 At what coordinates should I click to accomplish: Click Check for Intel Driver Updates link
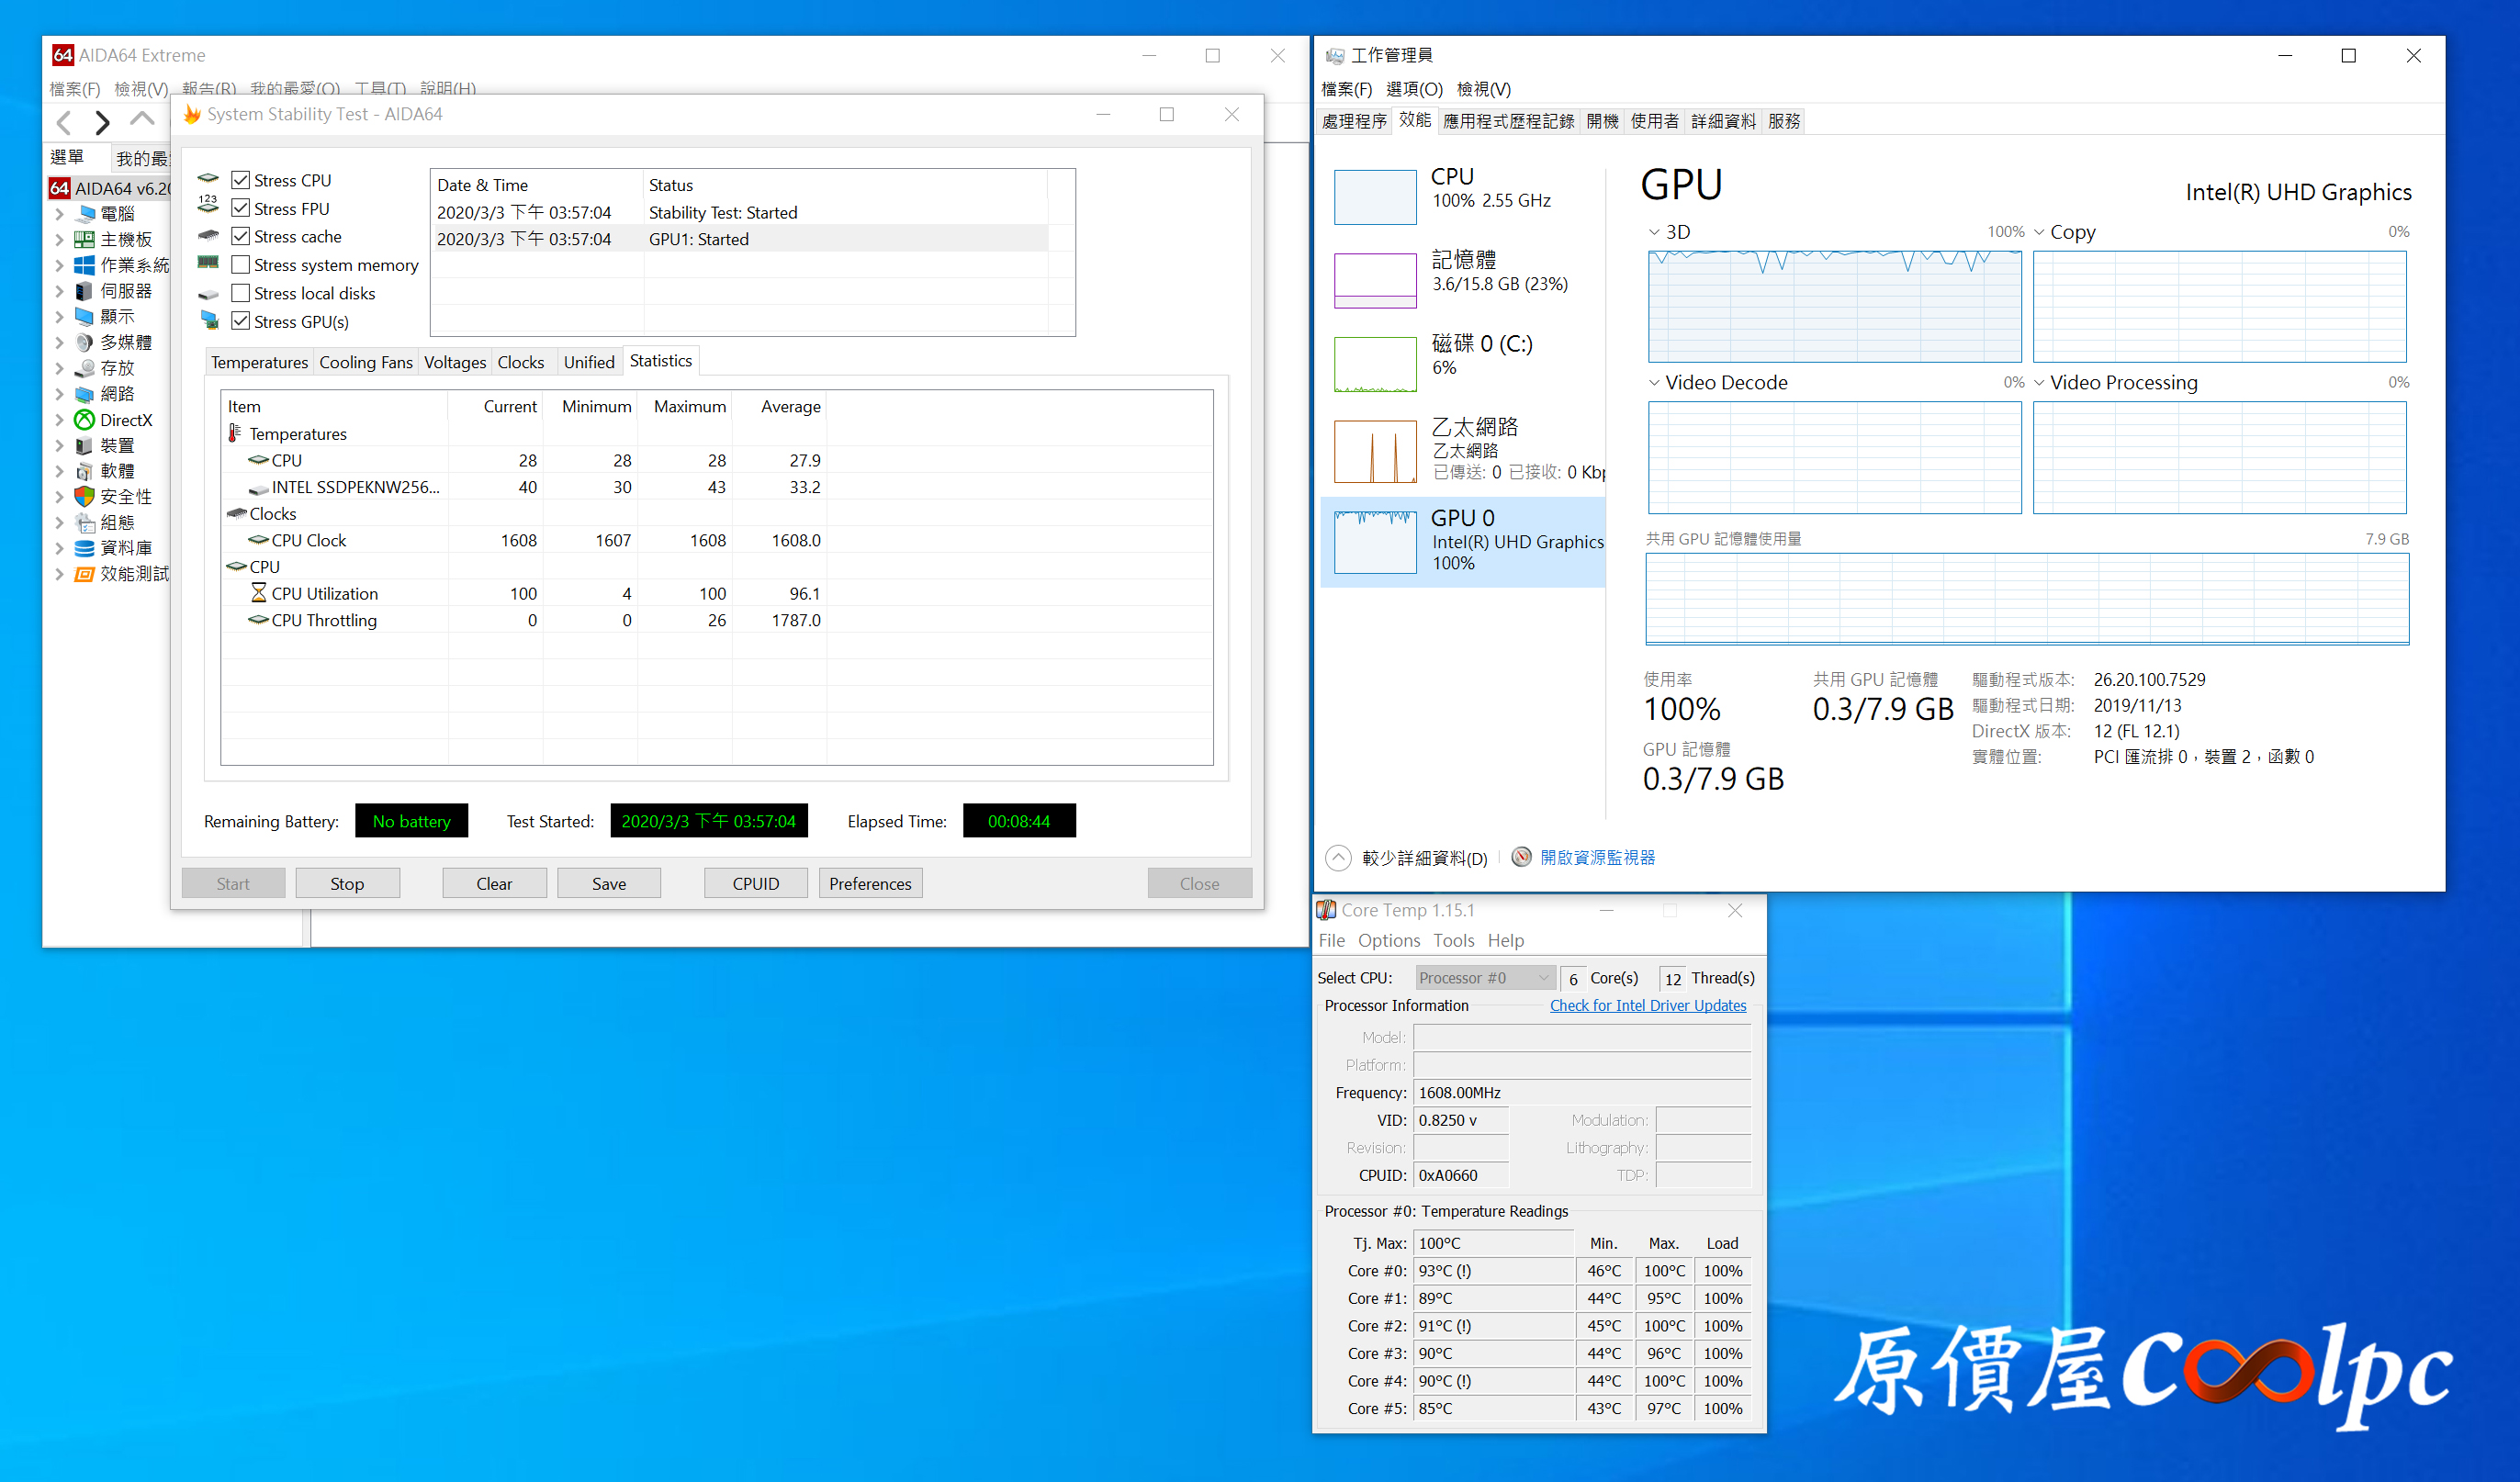coord(1648,1005)
